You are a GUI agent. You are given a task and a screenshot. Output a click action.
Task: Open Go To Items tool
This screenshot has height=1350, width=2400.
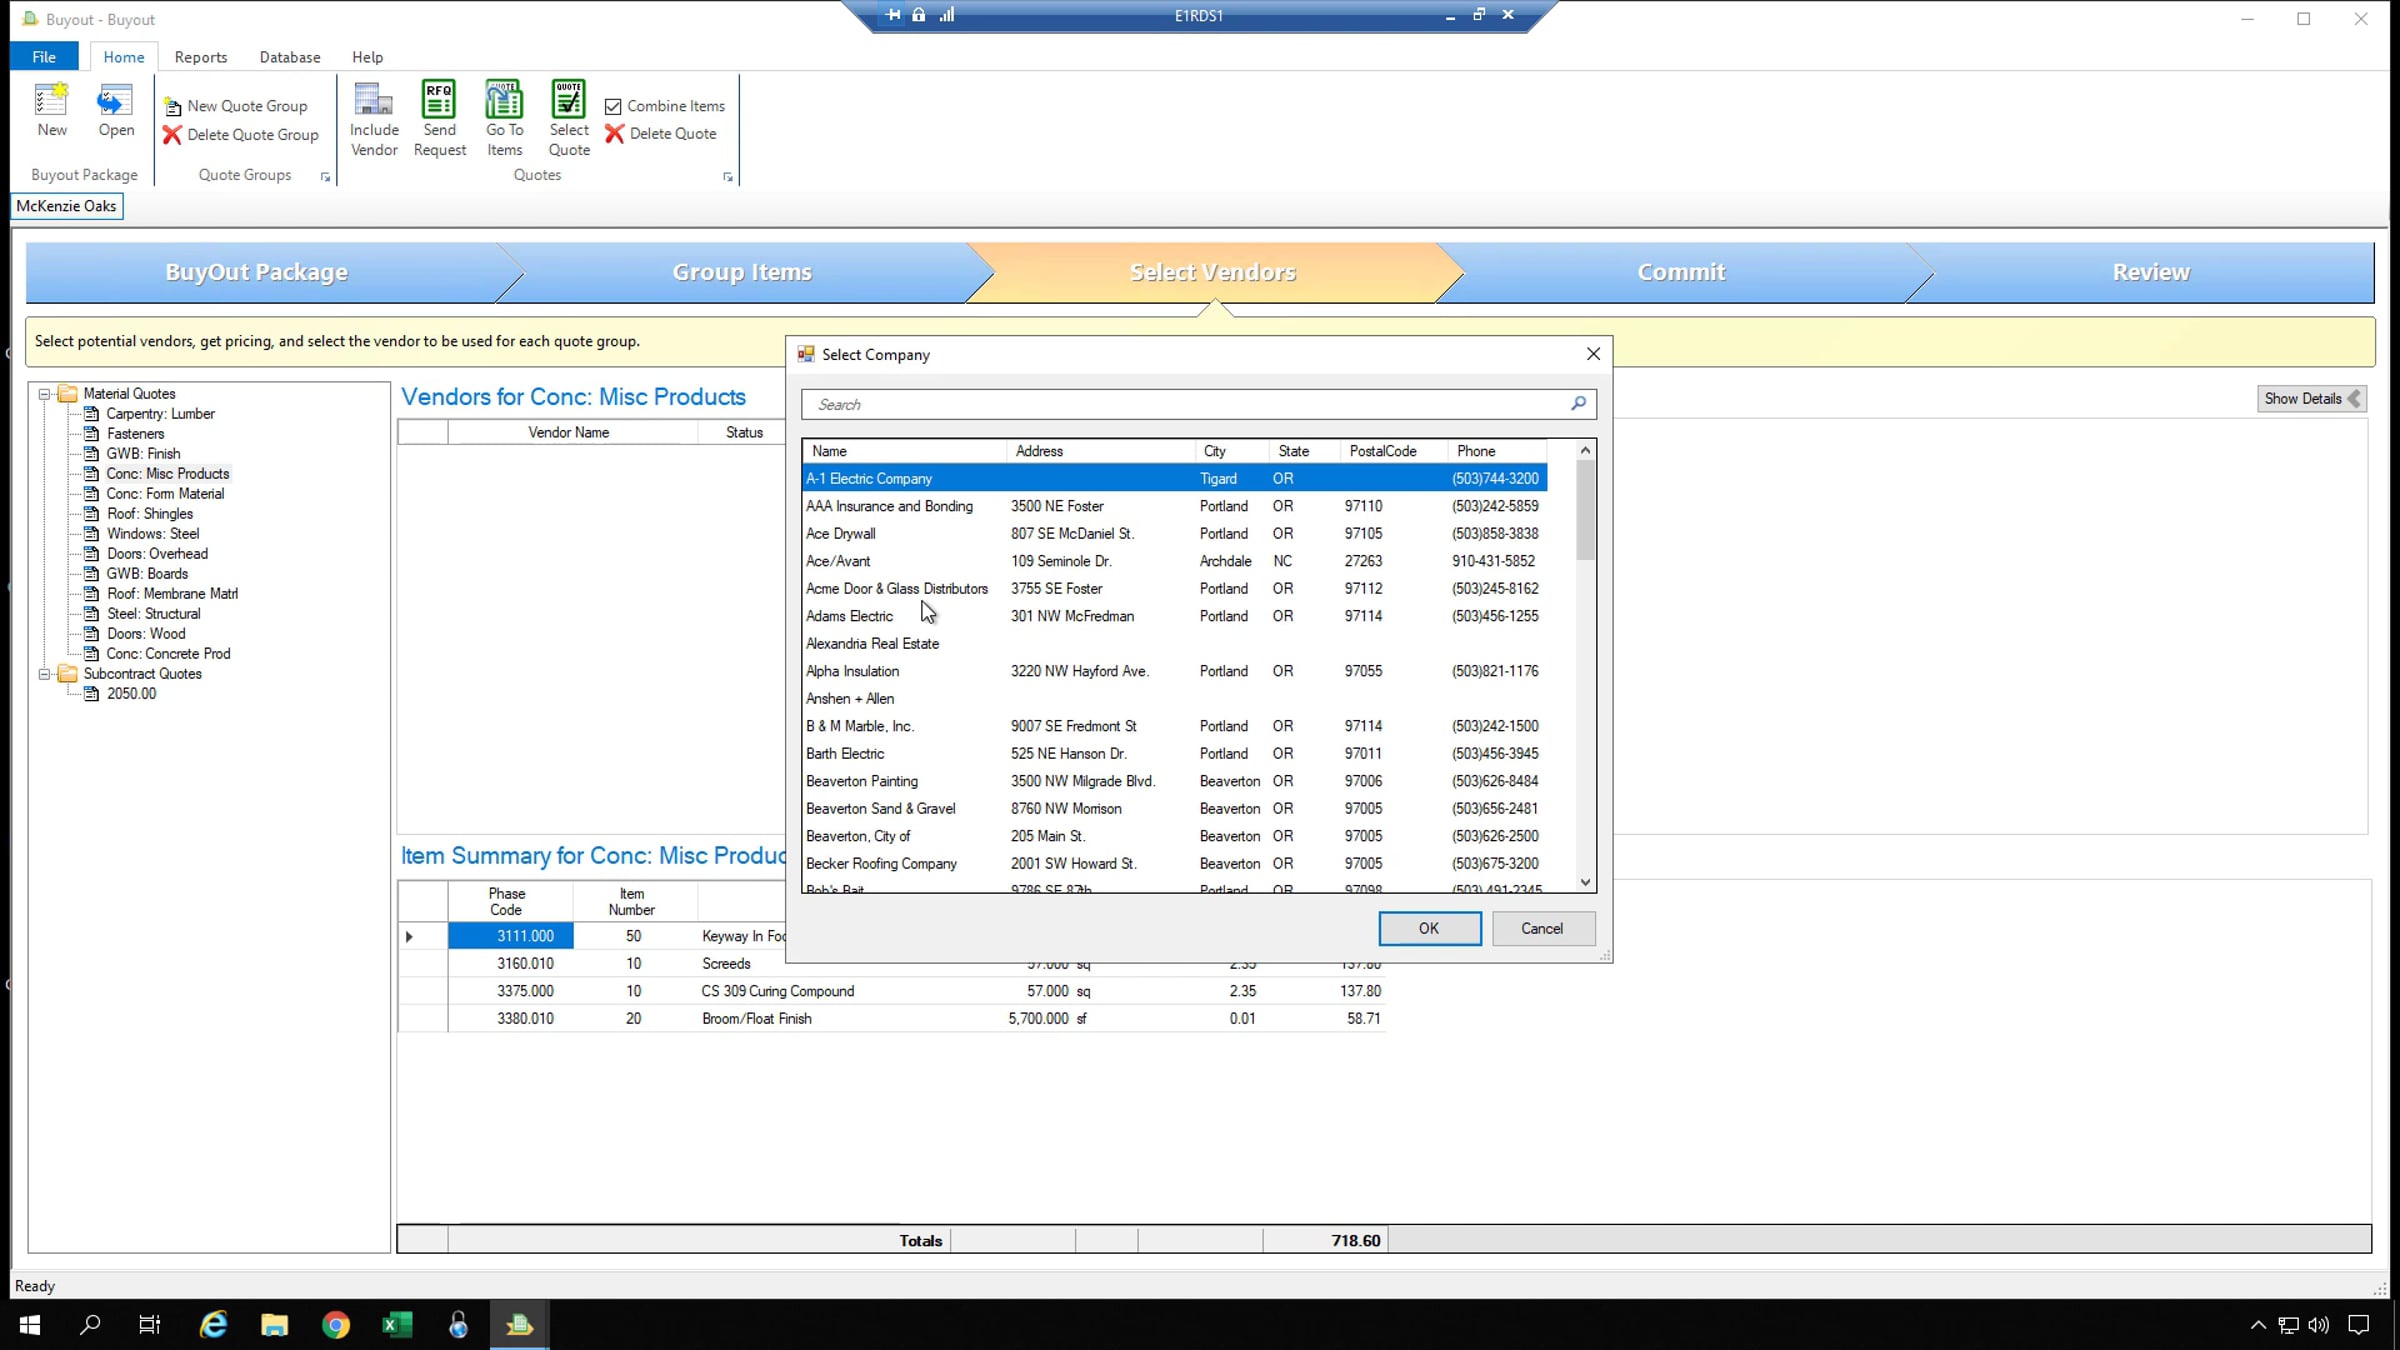pyautogui.click(x=504, y=102)
